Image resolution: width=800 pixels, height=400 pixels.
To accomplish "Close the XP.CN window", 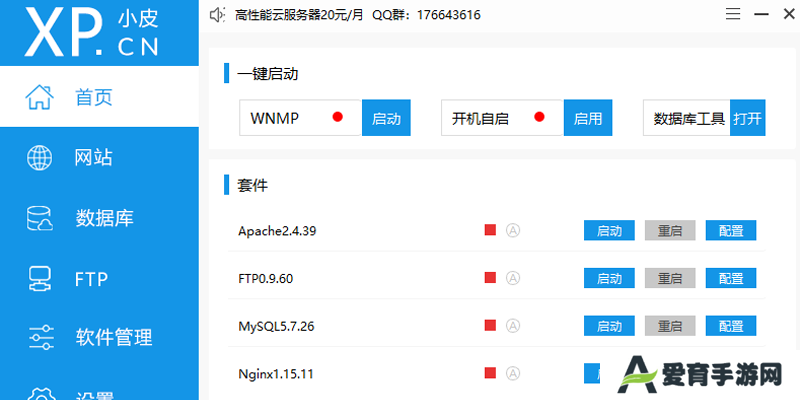I will (789, 14).
